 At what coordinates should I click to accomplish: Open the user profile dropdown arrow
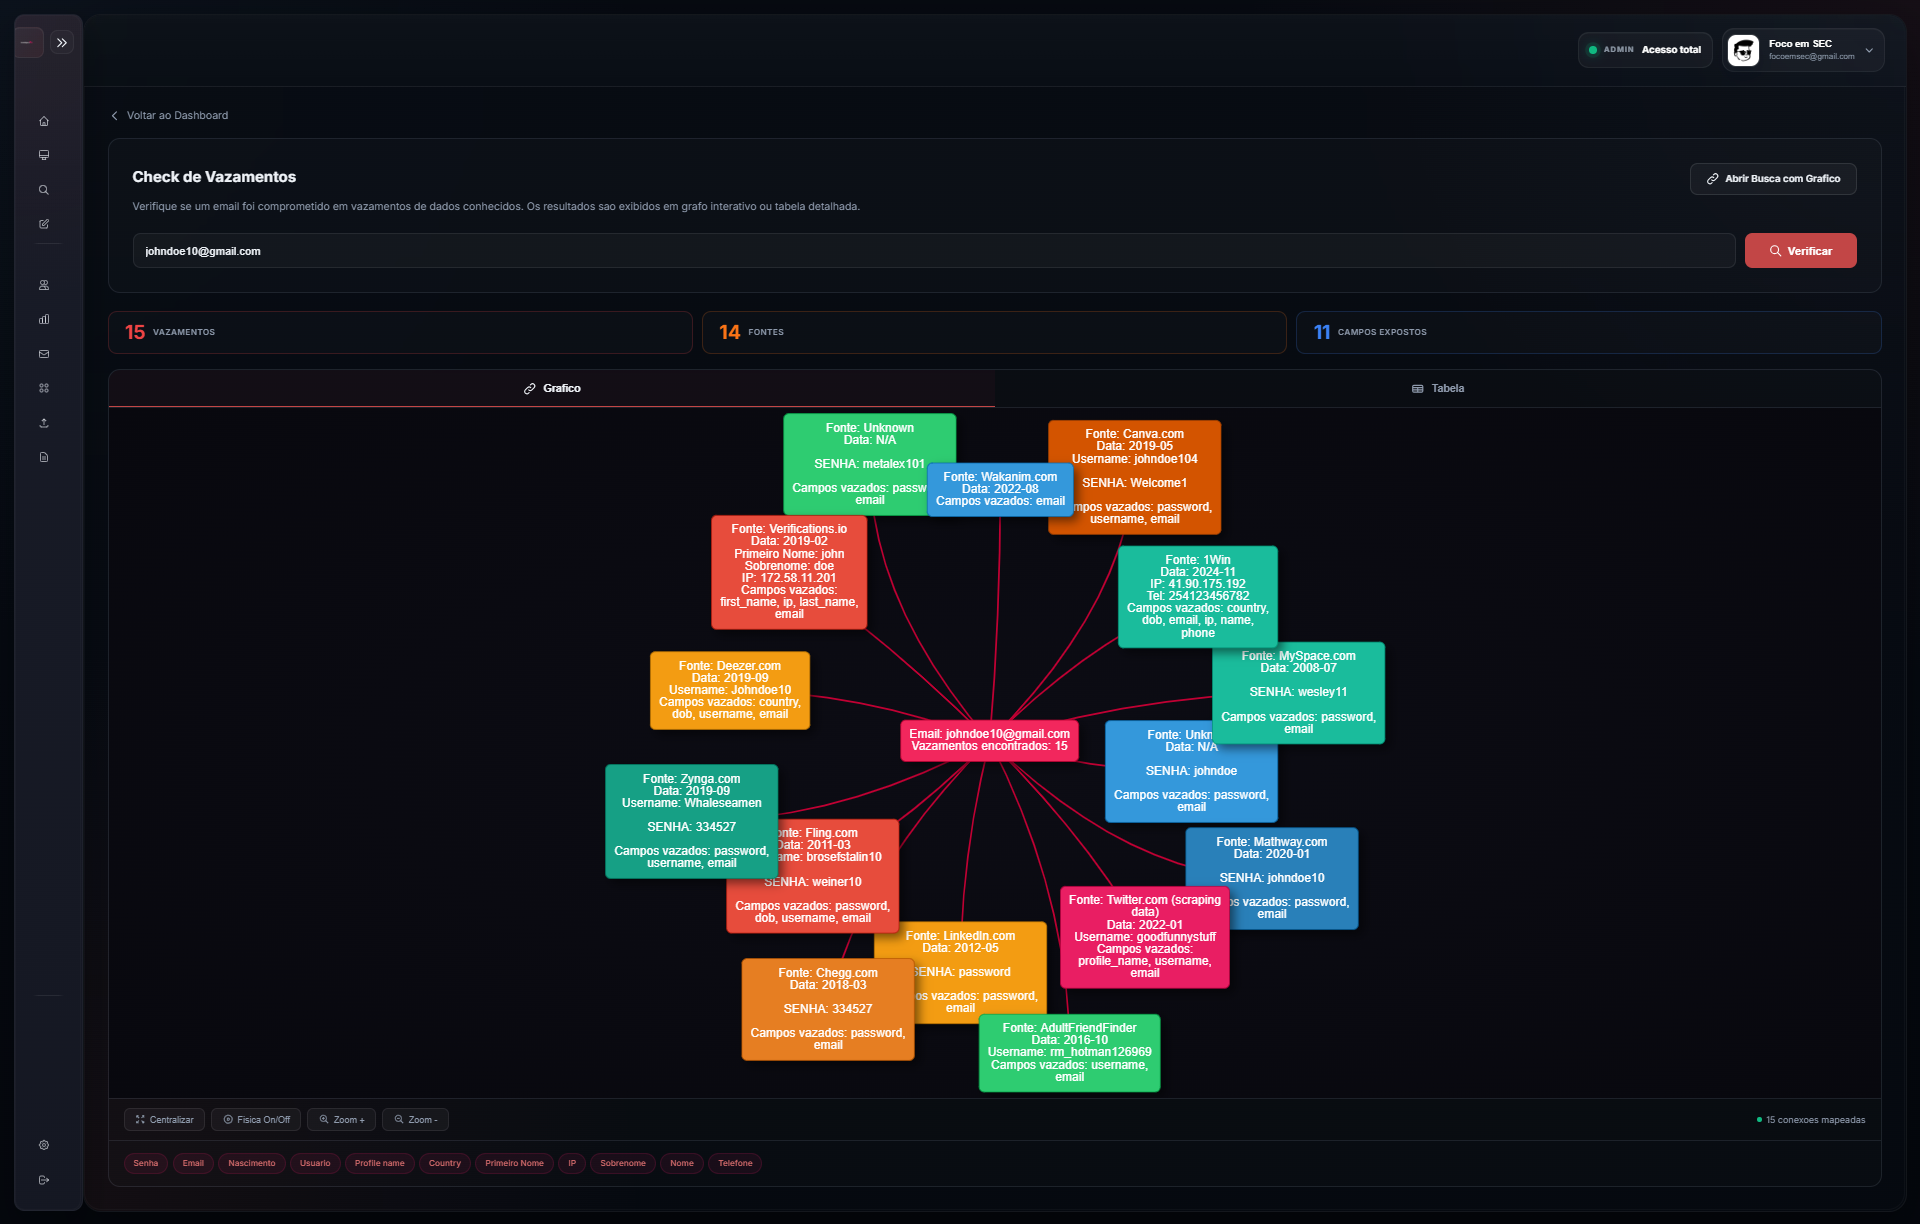click(x=1869, y=50)
